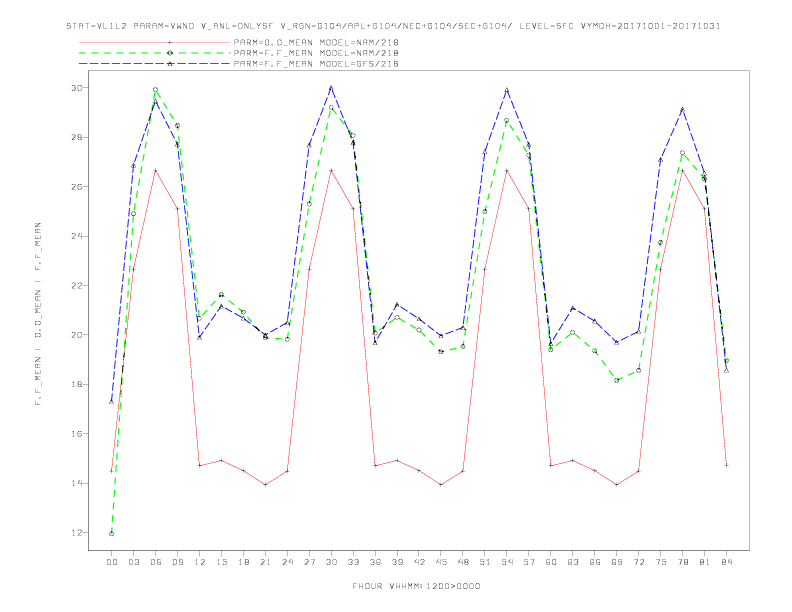Click the blue triangle marker at hour 00

click(x=112, y=401)
